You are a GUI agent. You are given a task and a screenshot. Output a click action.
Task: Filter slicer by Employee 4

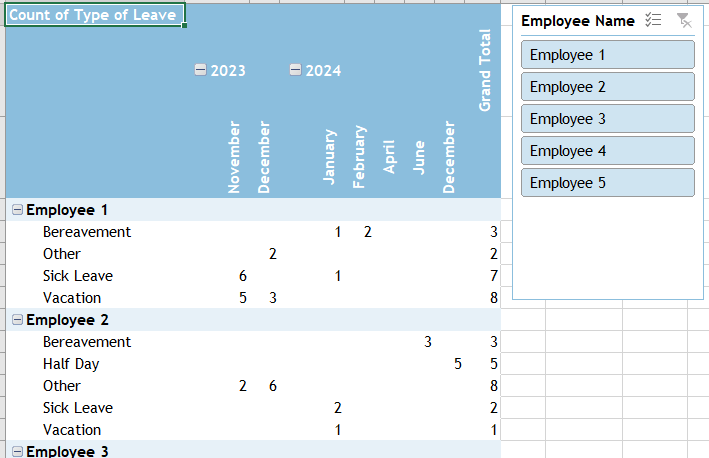pyautogui.click(x=608, y=151)
